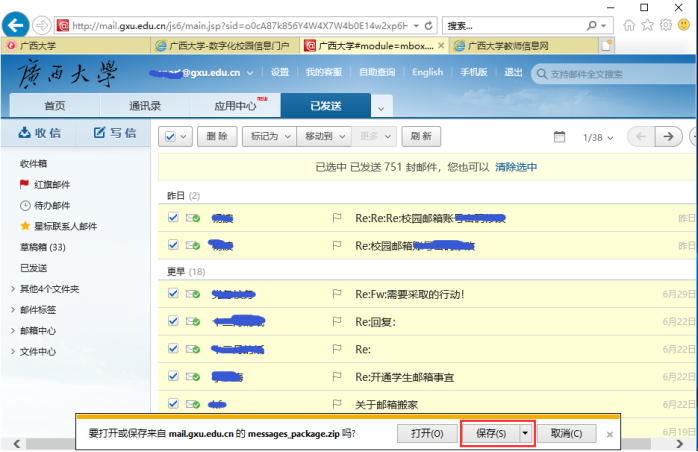Open the browser settings gear icon
The width and height of the screenshot is (698, 452).
(664, 25)
